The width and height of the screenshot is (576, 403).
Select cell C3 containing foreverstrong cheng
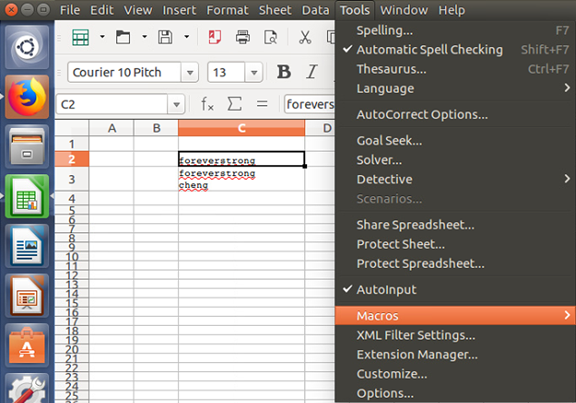(x=241, y=179)
